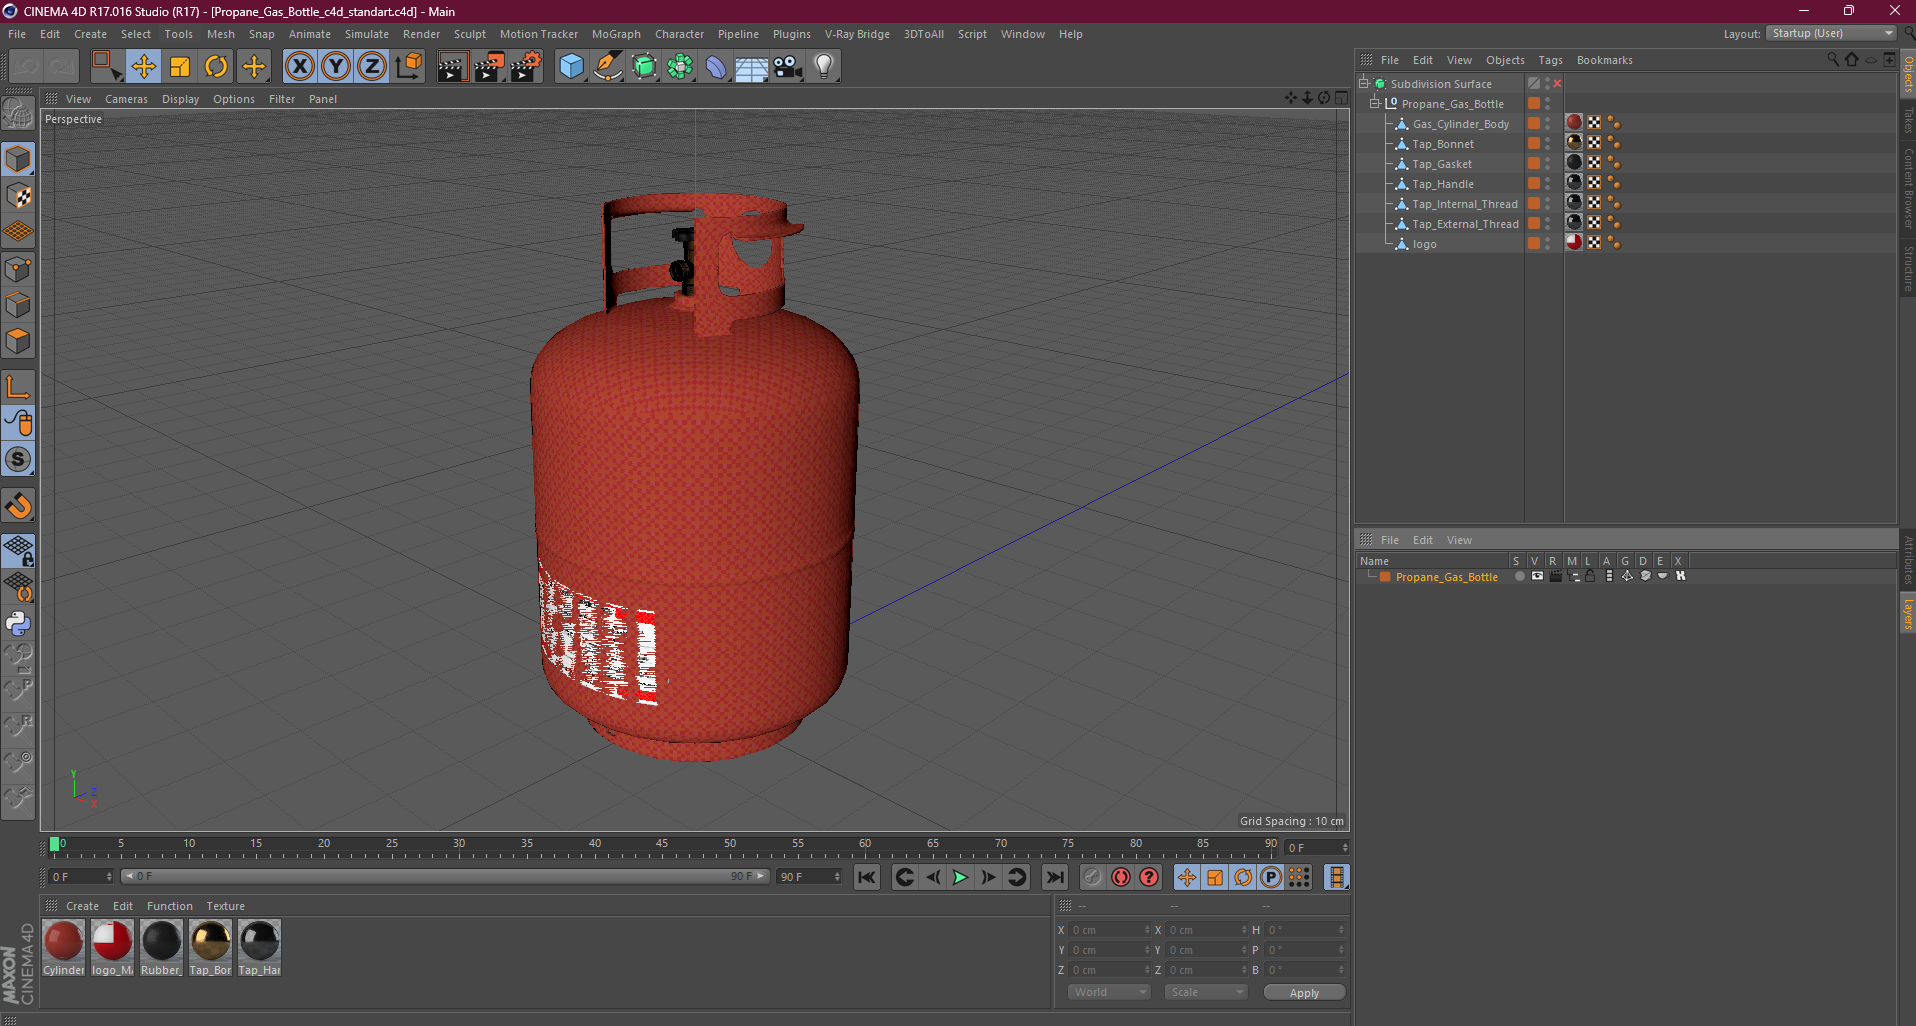Toggle Subdivision Surface enable checkmark
Viewport: 1916px width, 1026px height.
click(1557, 83)
